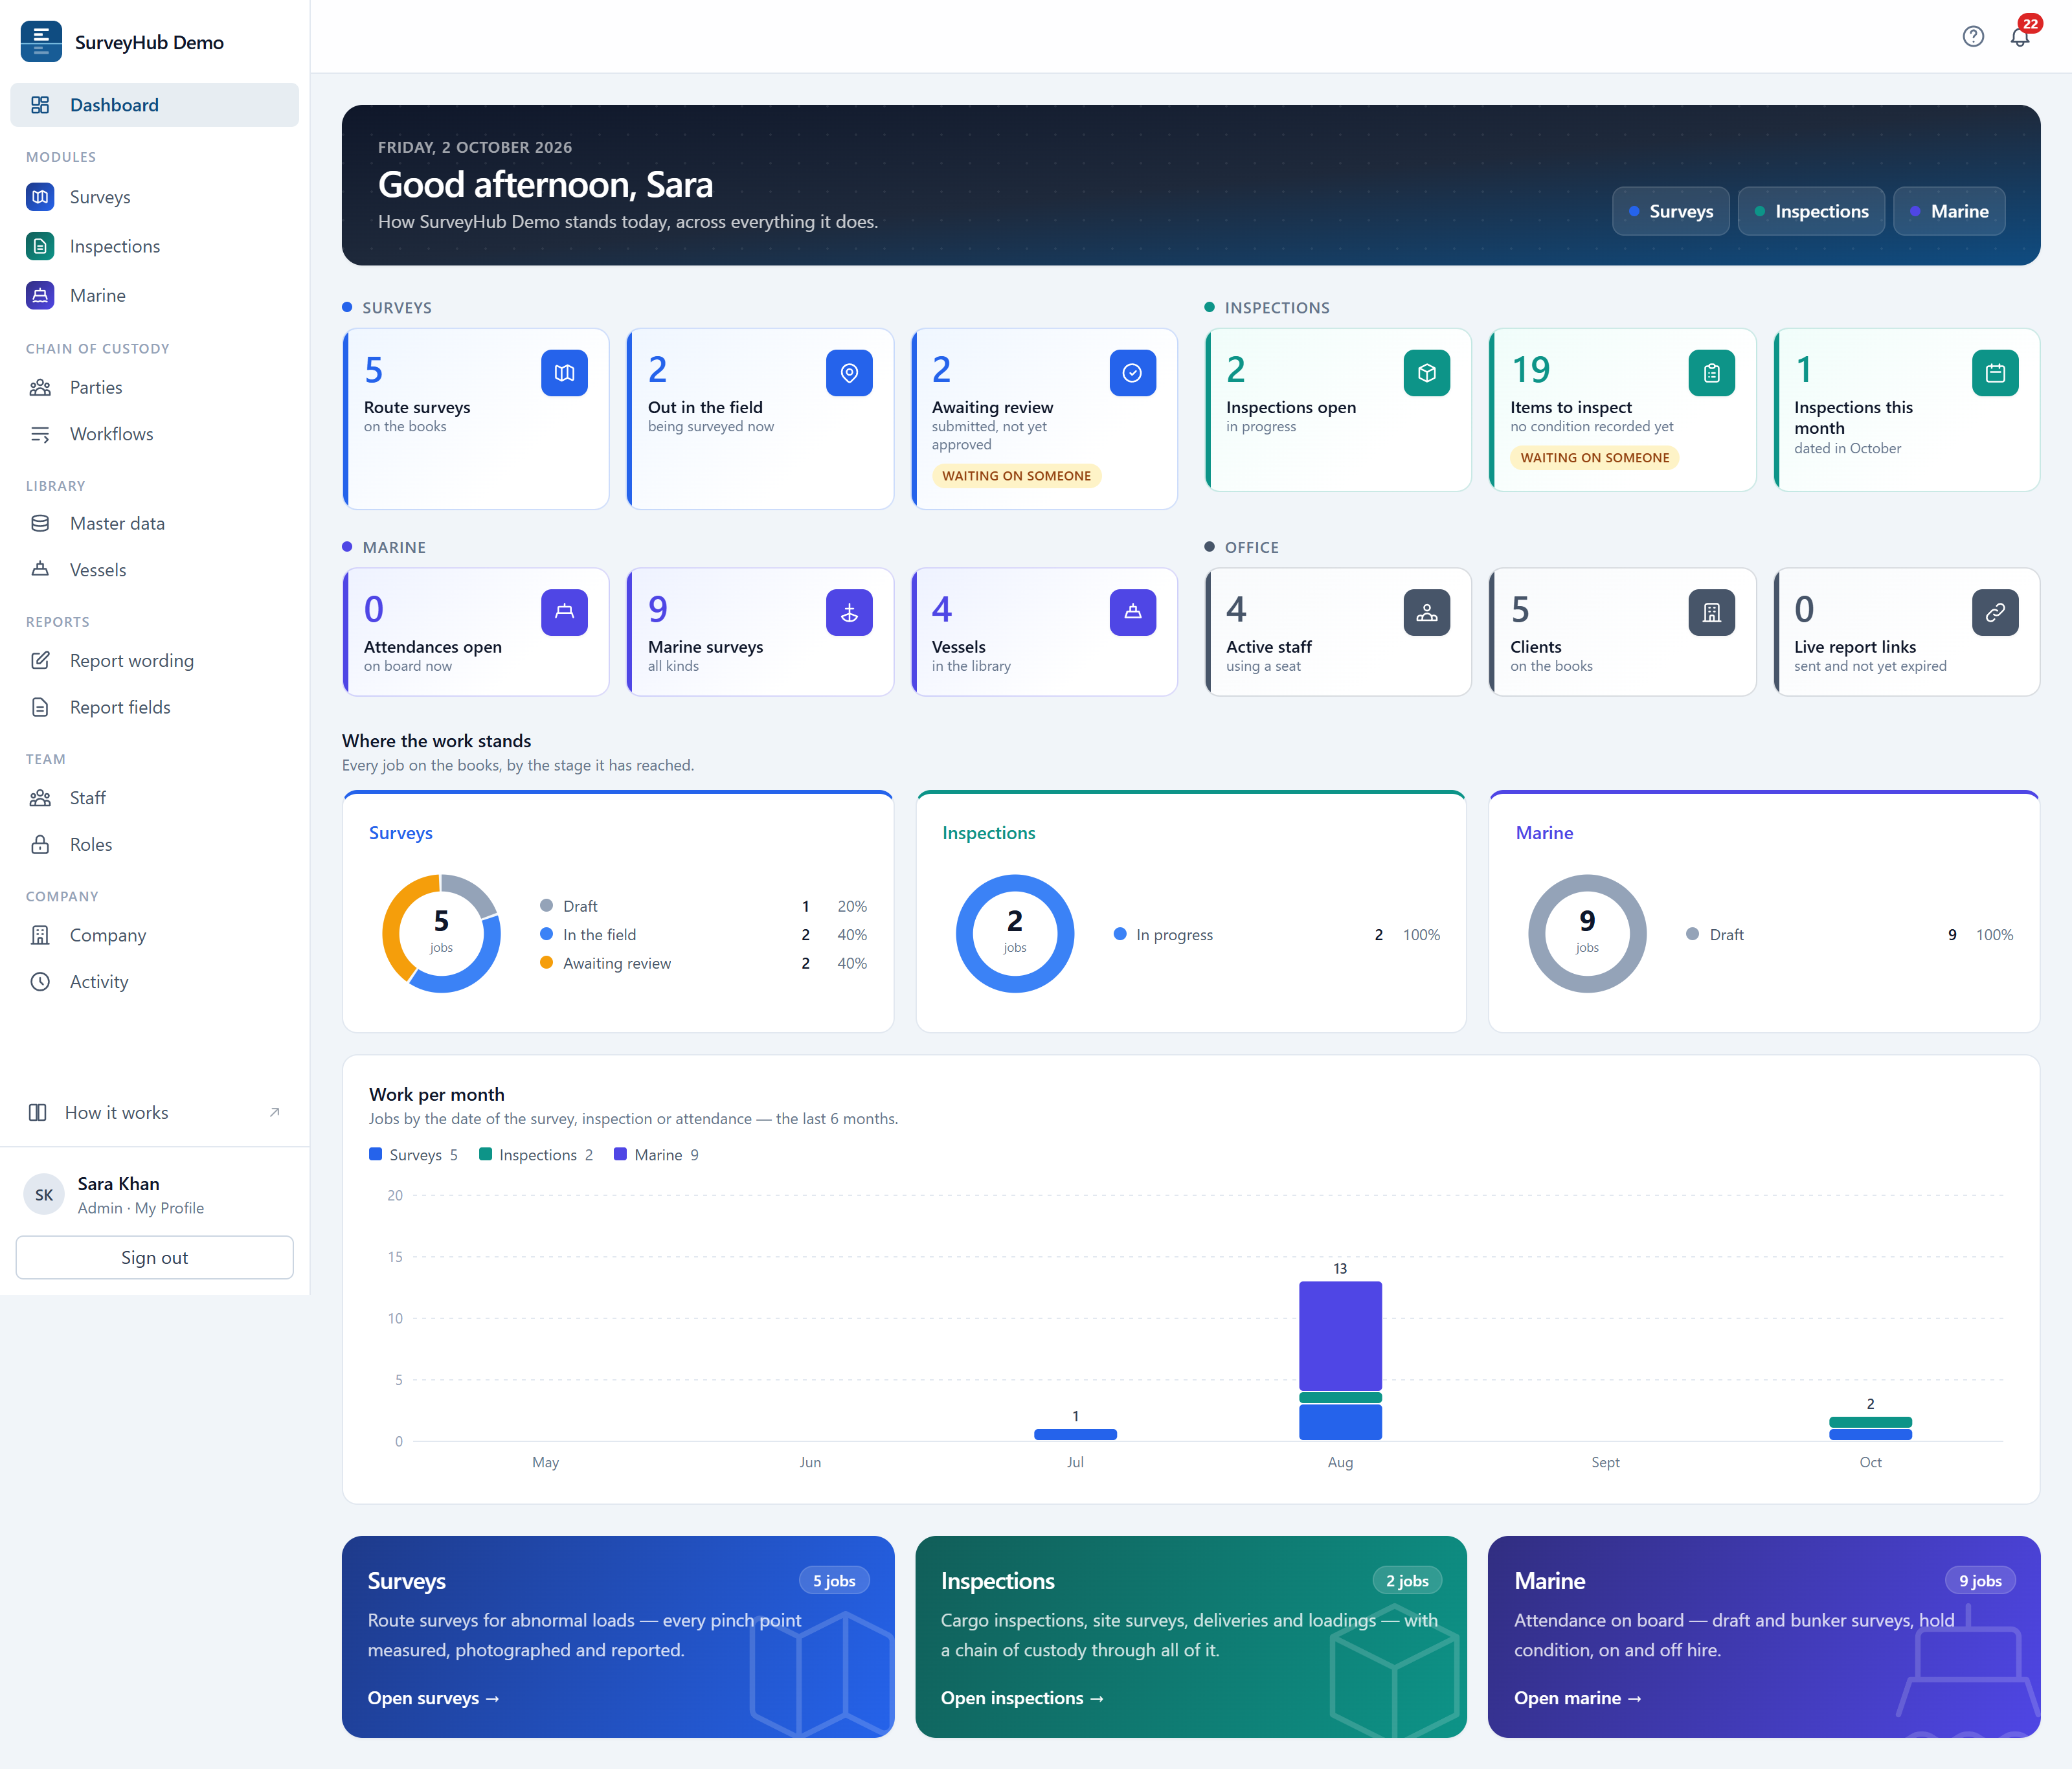Click the SurveyHub Demo logo icon
Screen dimensions: 2072x1769
coord(41,41)
